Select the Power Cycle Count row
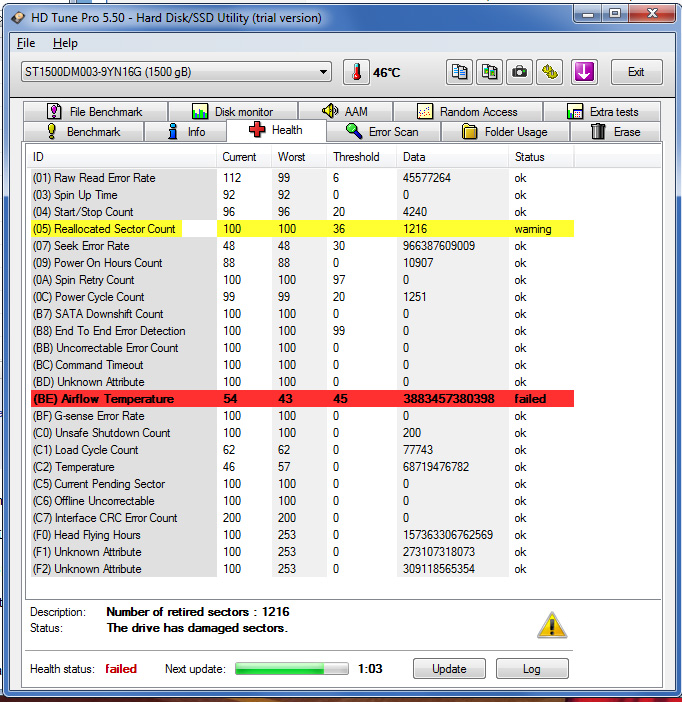Screen dimensions: 682x702 click(302, 297)
